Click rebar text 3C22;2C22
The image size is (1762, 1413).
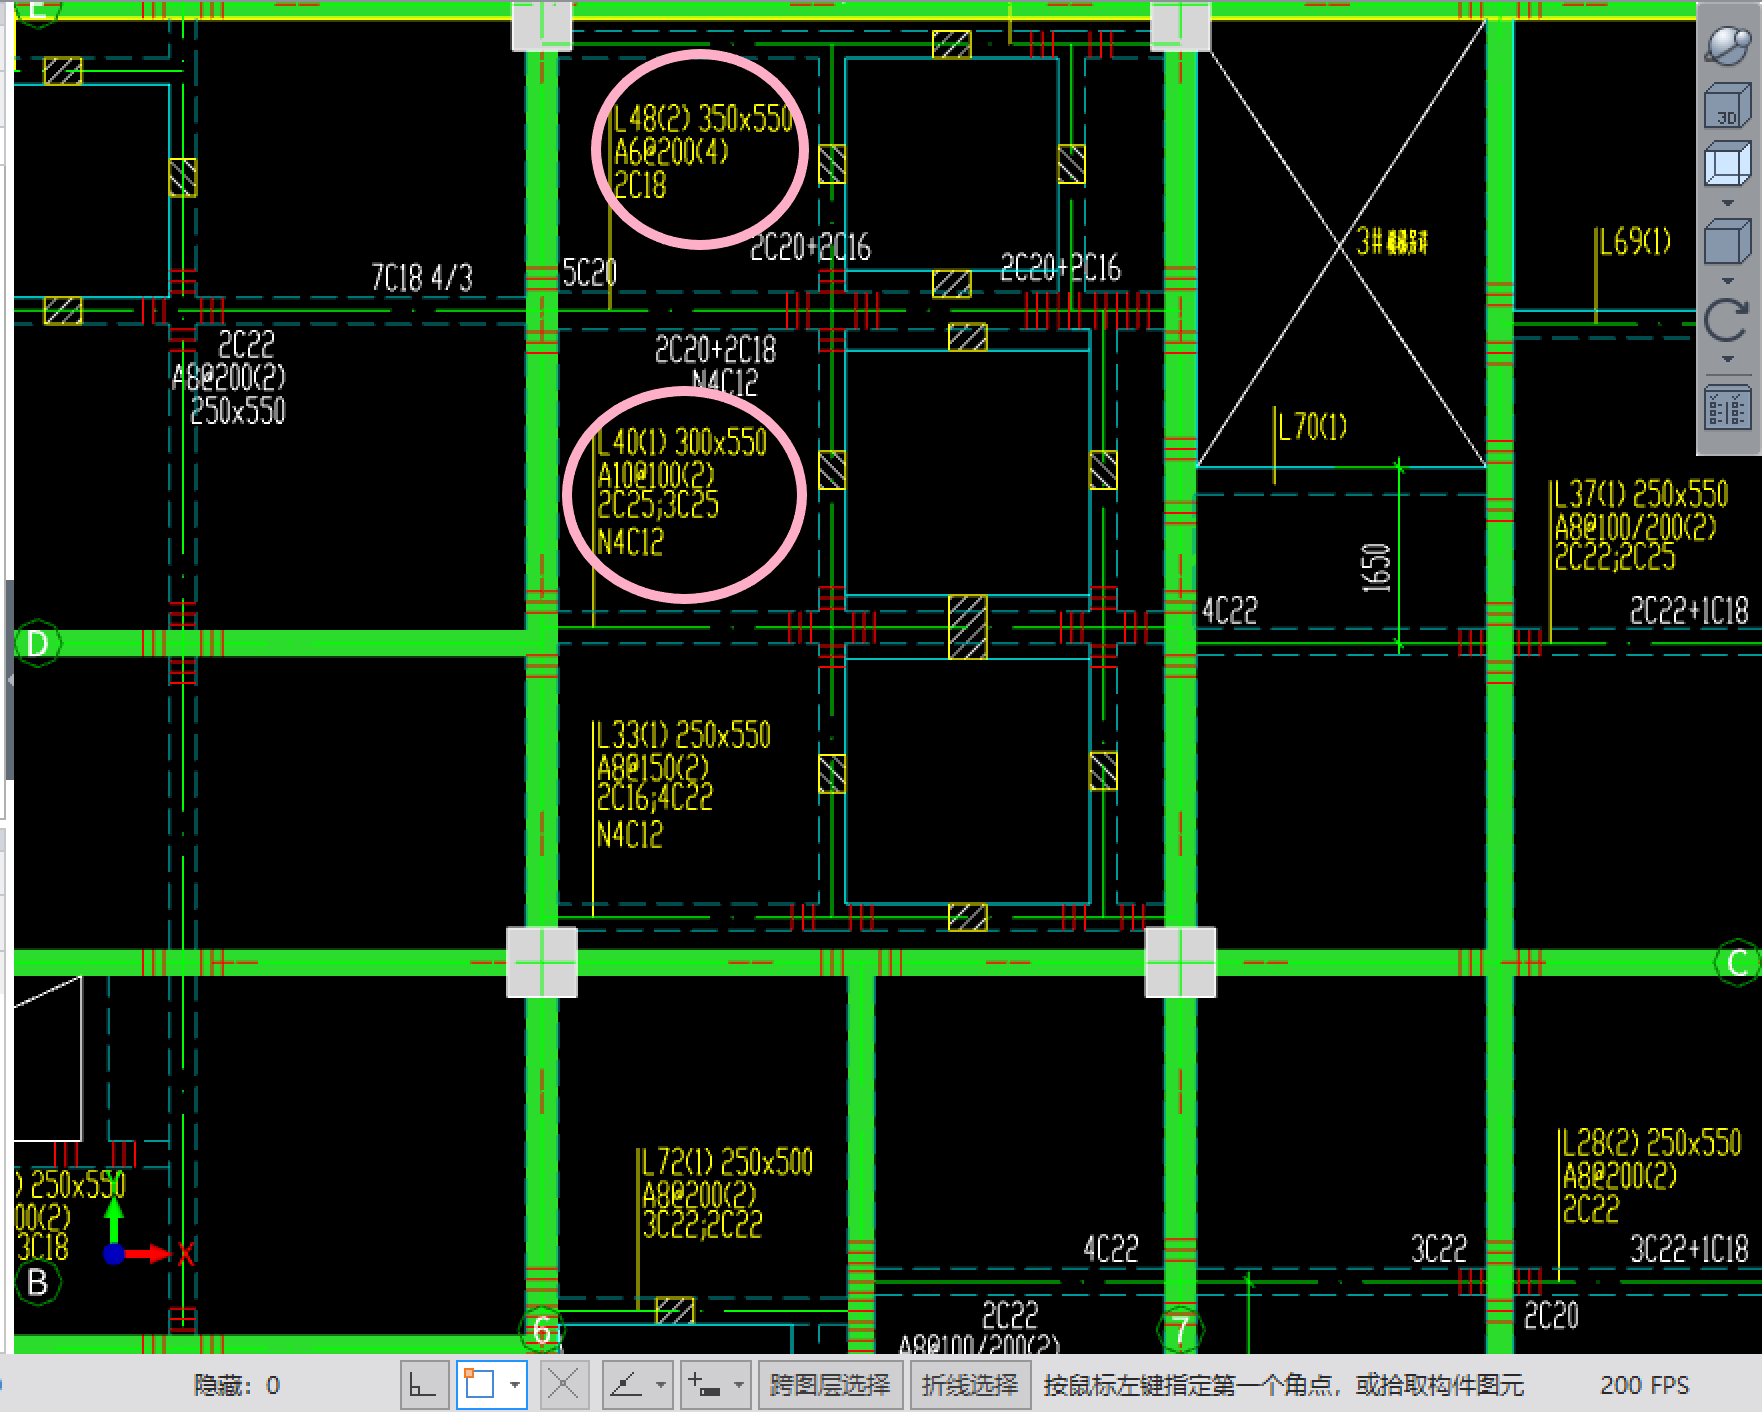702,1224
